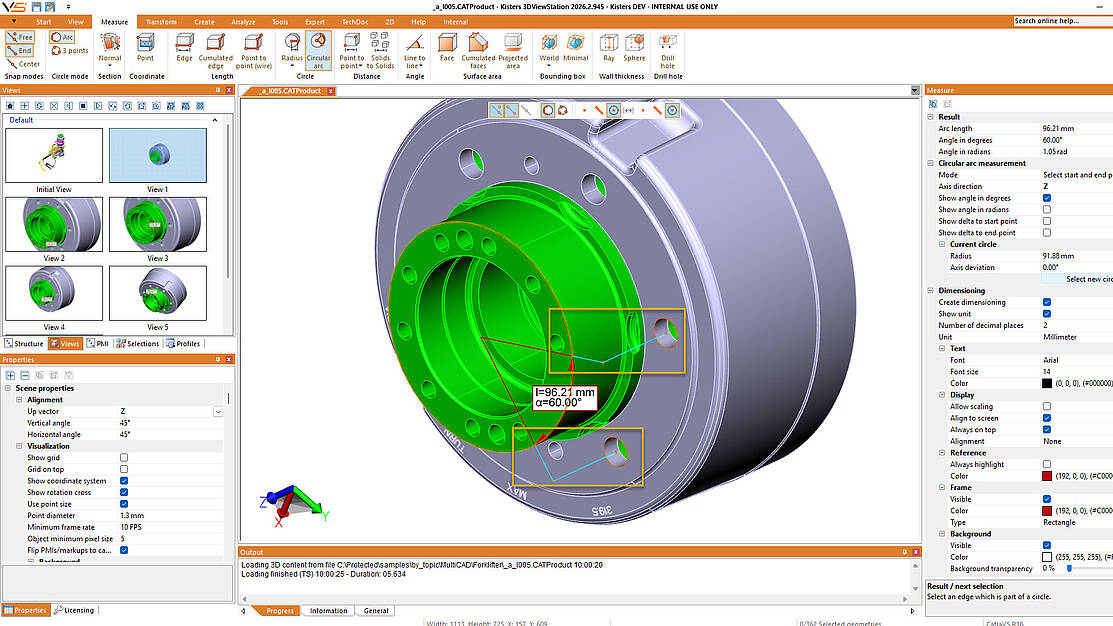
Task: Select the Face surface area tool
Action: click(x=446, y=48)
